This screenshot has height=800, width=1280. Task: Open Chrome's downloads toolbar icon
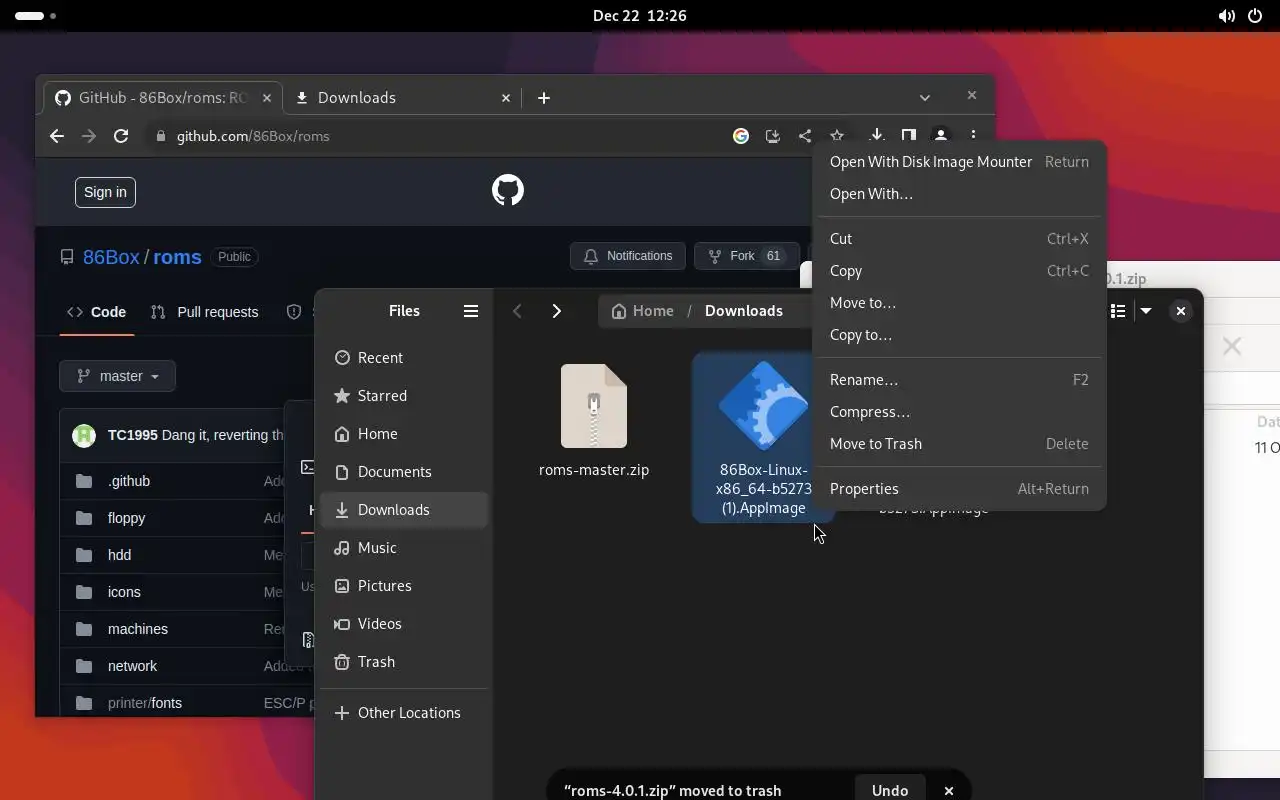877,135
